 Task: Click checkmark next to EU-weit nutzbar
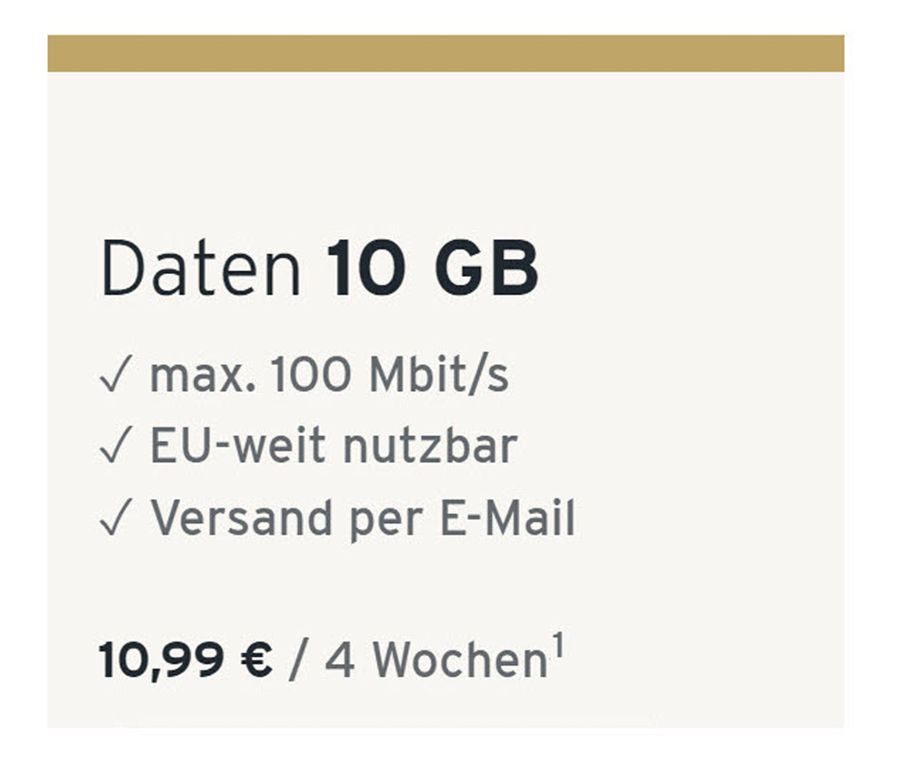click(x=116, y=445)
